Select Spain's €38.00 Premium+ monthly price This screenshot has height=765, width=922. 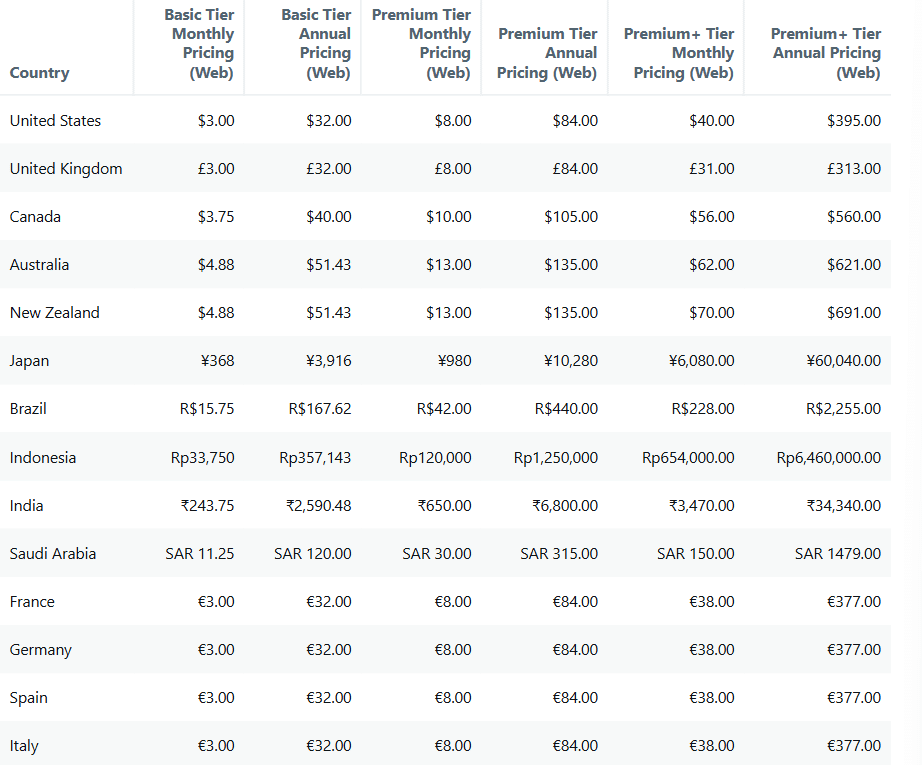coord(711,698)
